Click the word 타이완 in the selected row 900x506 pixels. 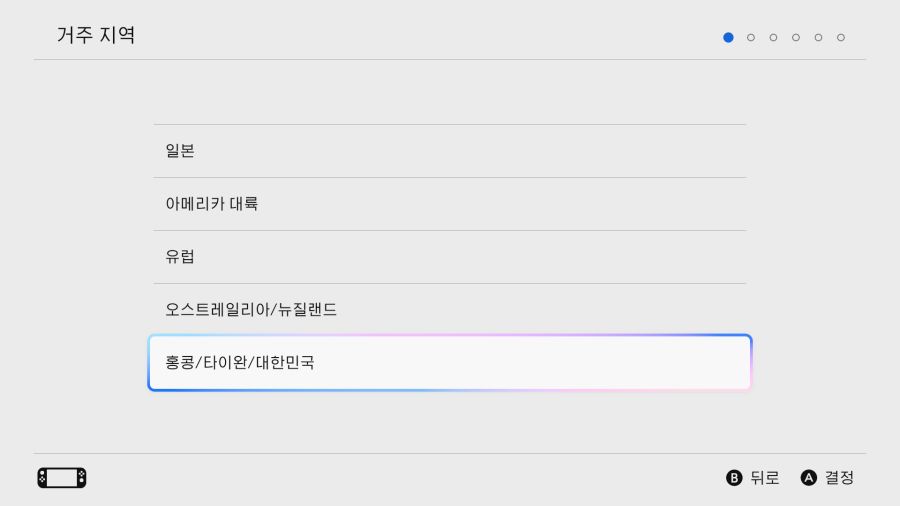[x=224, y=362]
